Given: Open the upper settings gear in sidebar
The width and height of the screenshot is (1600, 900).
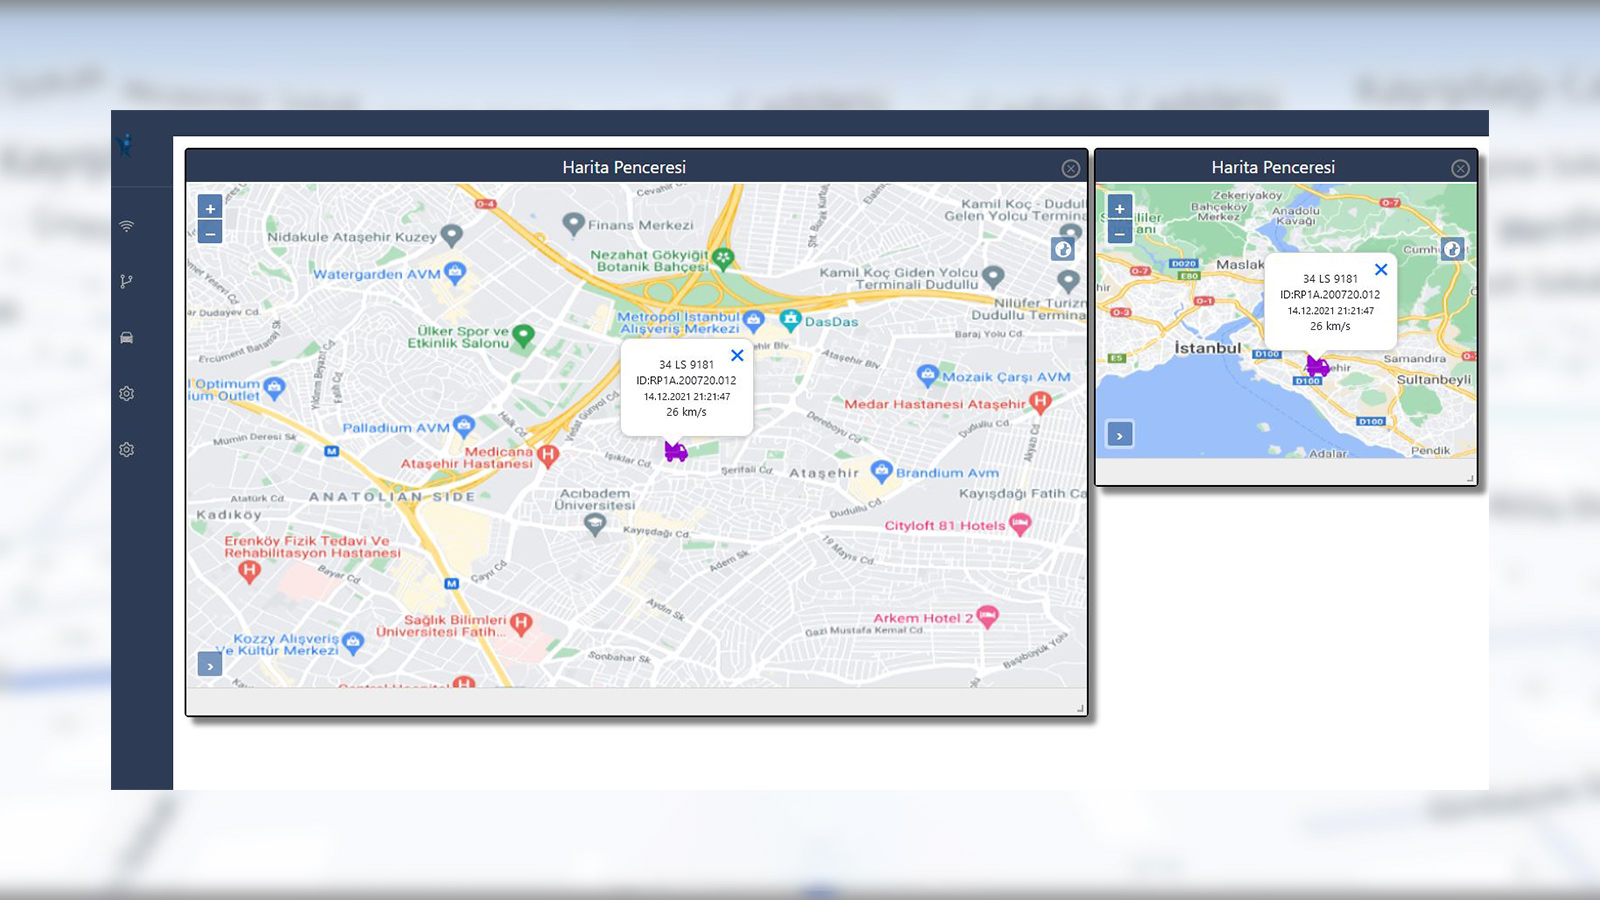Looking at the screenshot, I should click(x=126, y=393).
